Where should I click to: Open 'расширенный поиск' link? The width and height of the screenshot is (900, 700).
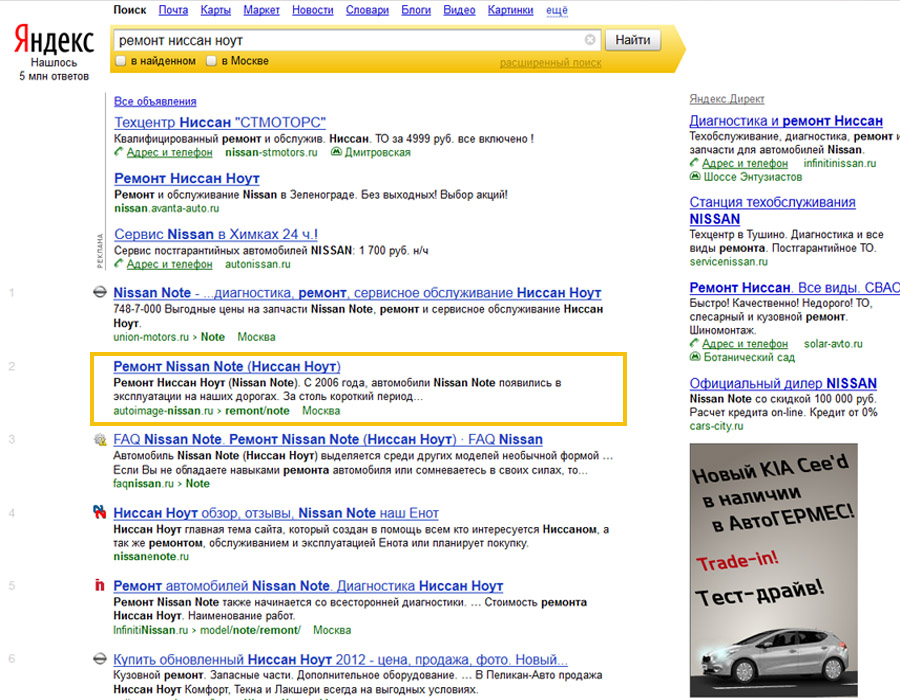(550, 63)
